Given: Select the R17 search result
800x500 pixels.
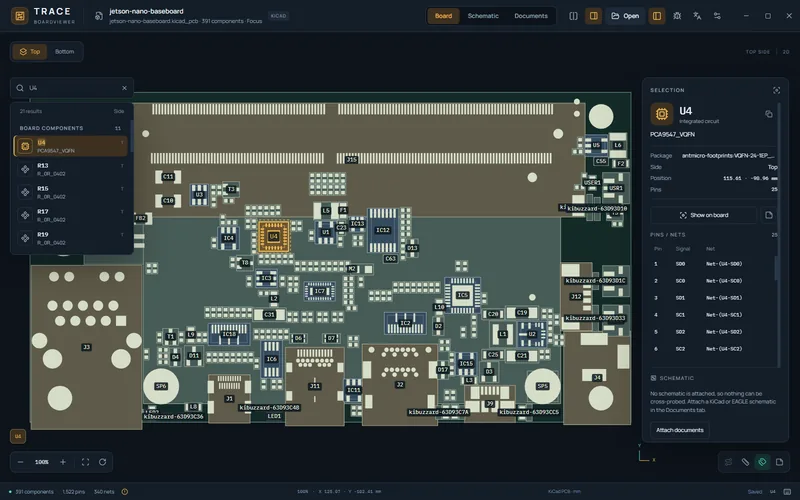Looking at the screenshot, I should tap(71, 215).
